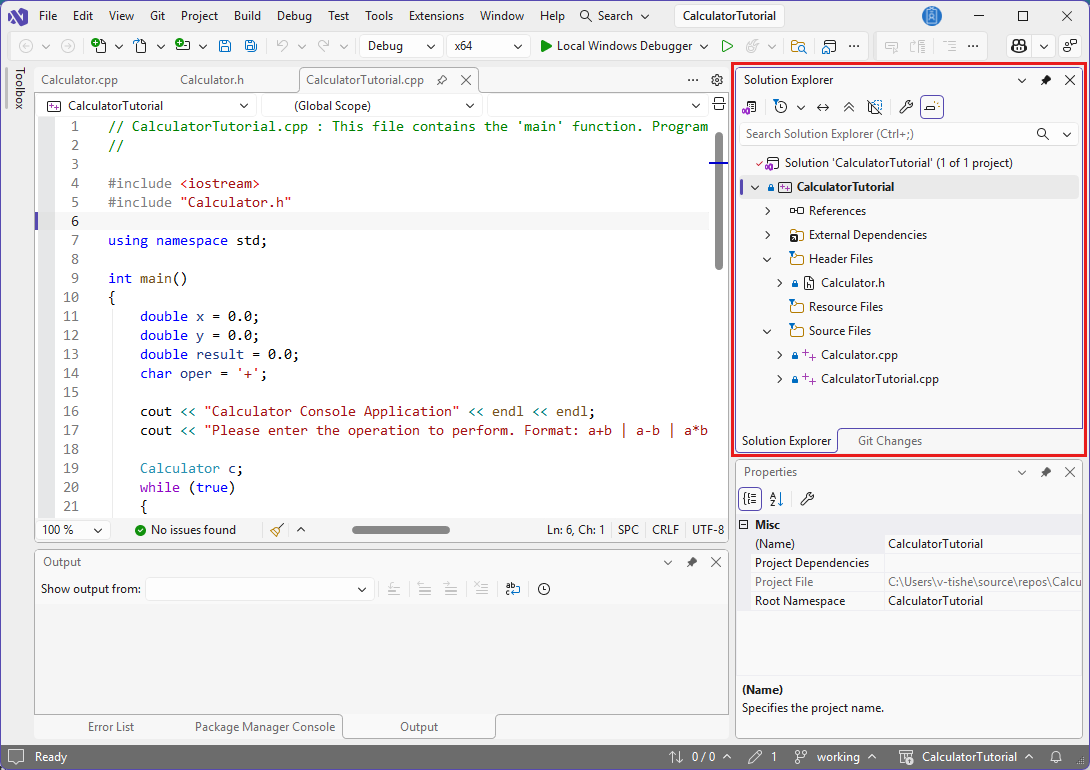Click magnifier icon in Solution Explorer search
Viewport: 1090px width, 770px height.
coord(1043,133)
